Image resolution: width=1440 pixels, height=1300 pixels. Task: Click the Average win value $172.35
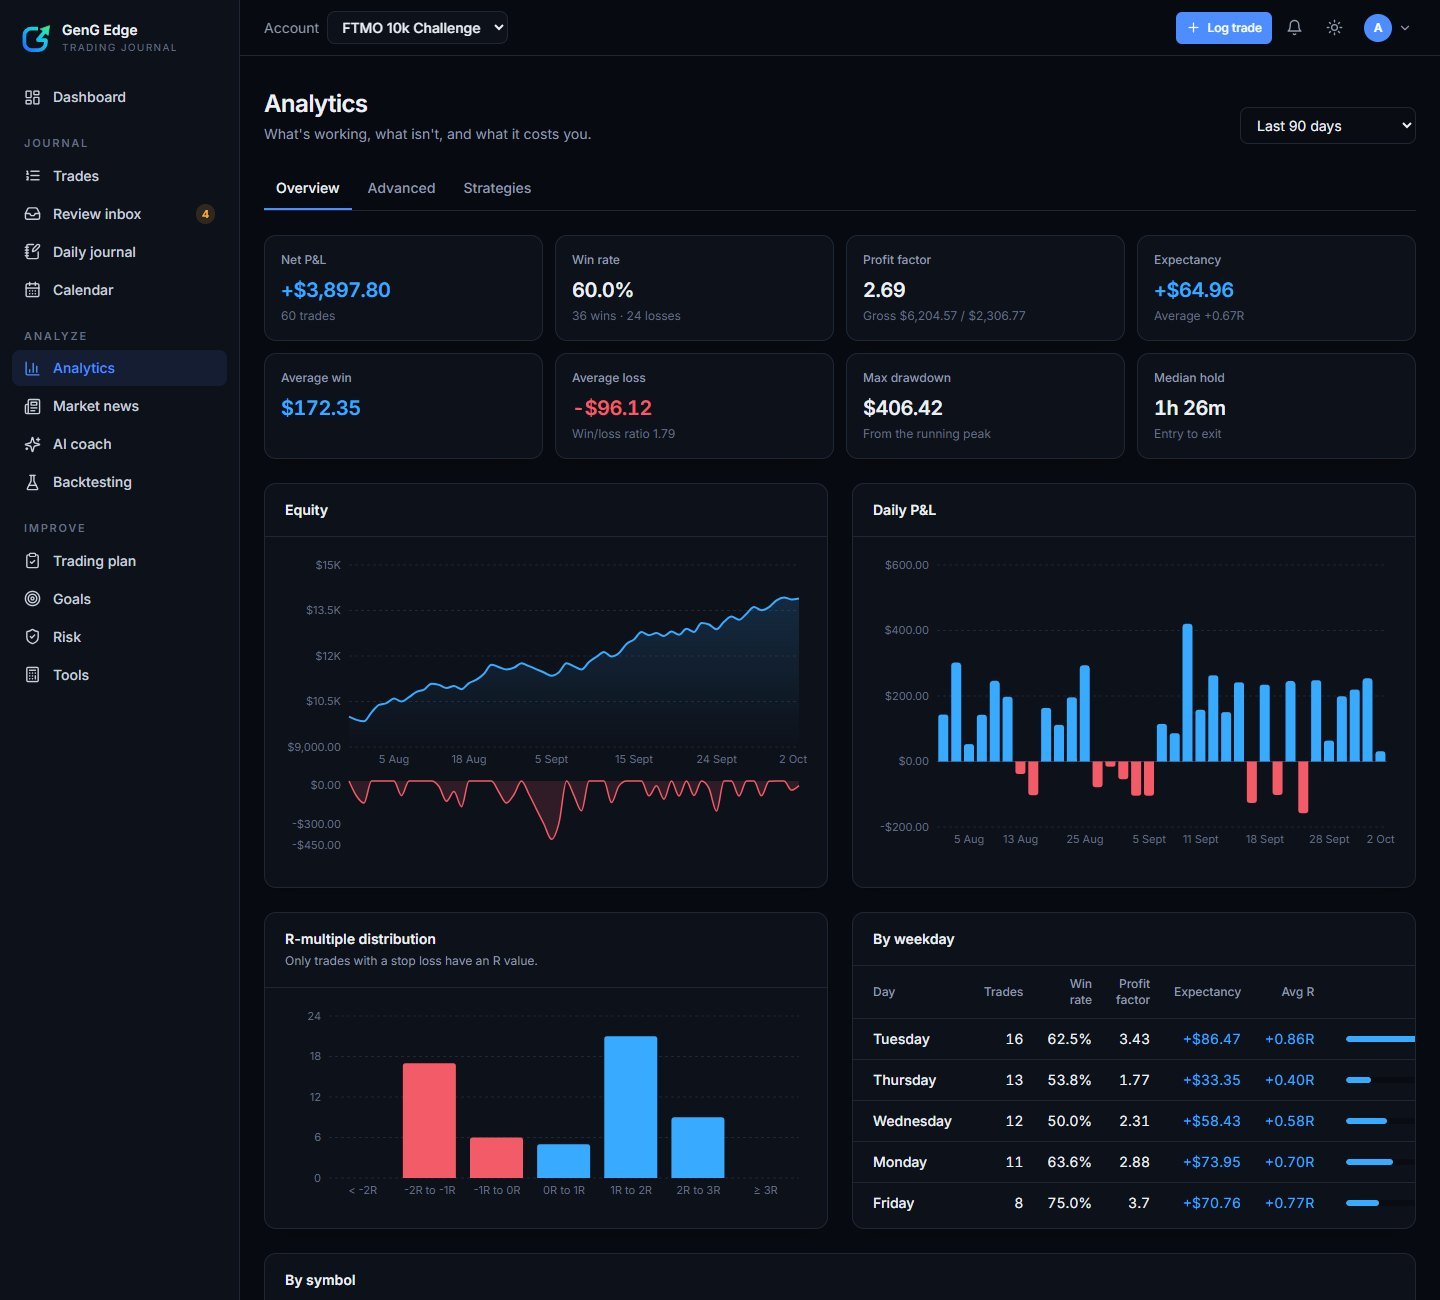pyautogui.click(x=321, y=408)
